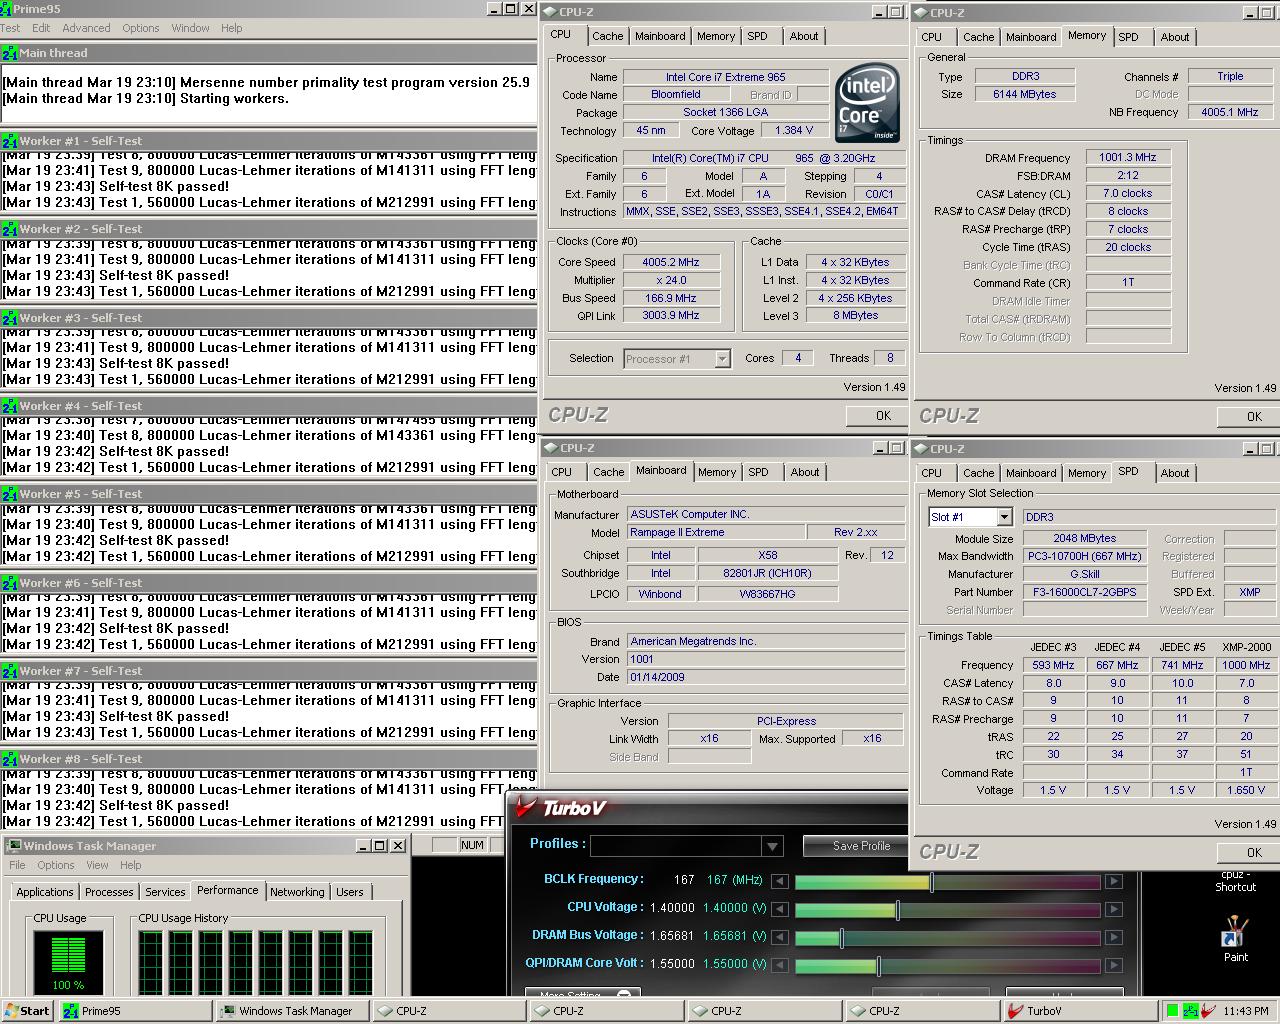
Task: Open the Prime95 Advanced menu
Action: coord(87,28)
